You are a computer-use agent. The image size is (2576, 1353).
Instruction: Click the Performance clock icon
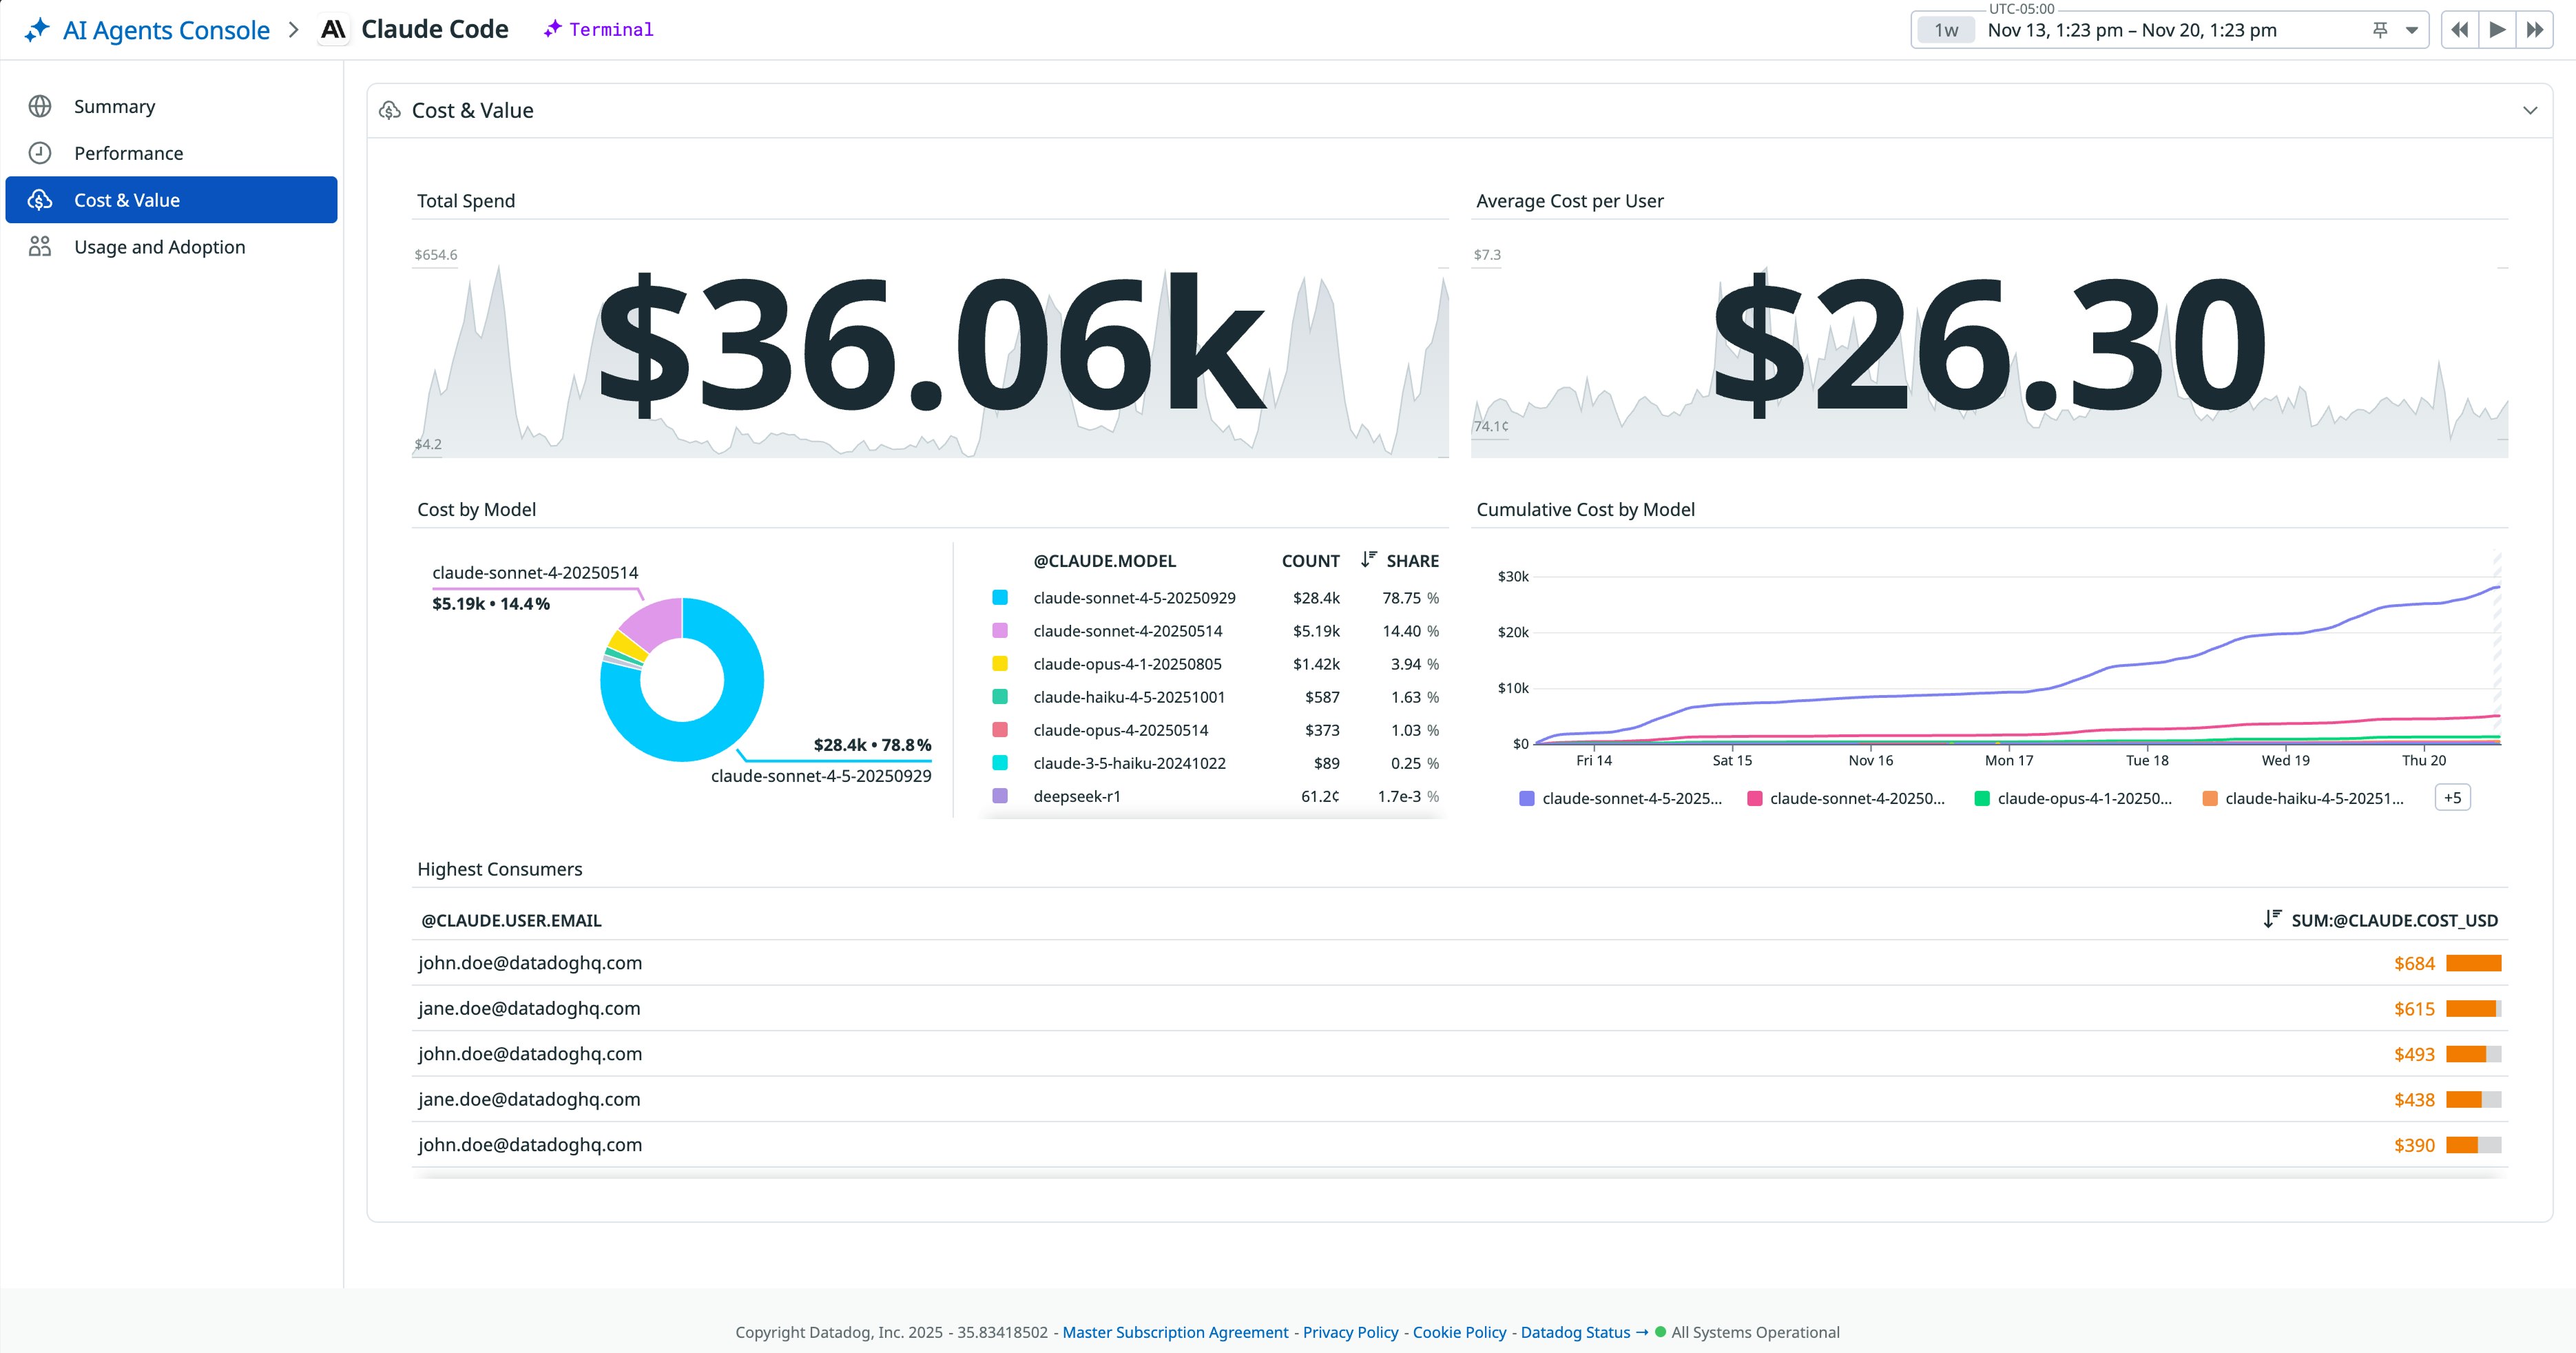coord(40,153)
